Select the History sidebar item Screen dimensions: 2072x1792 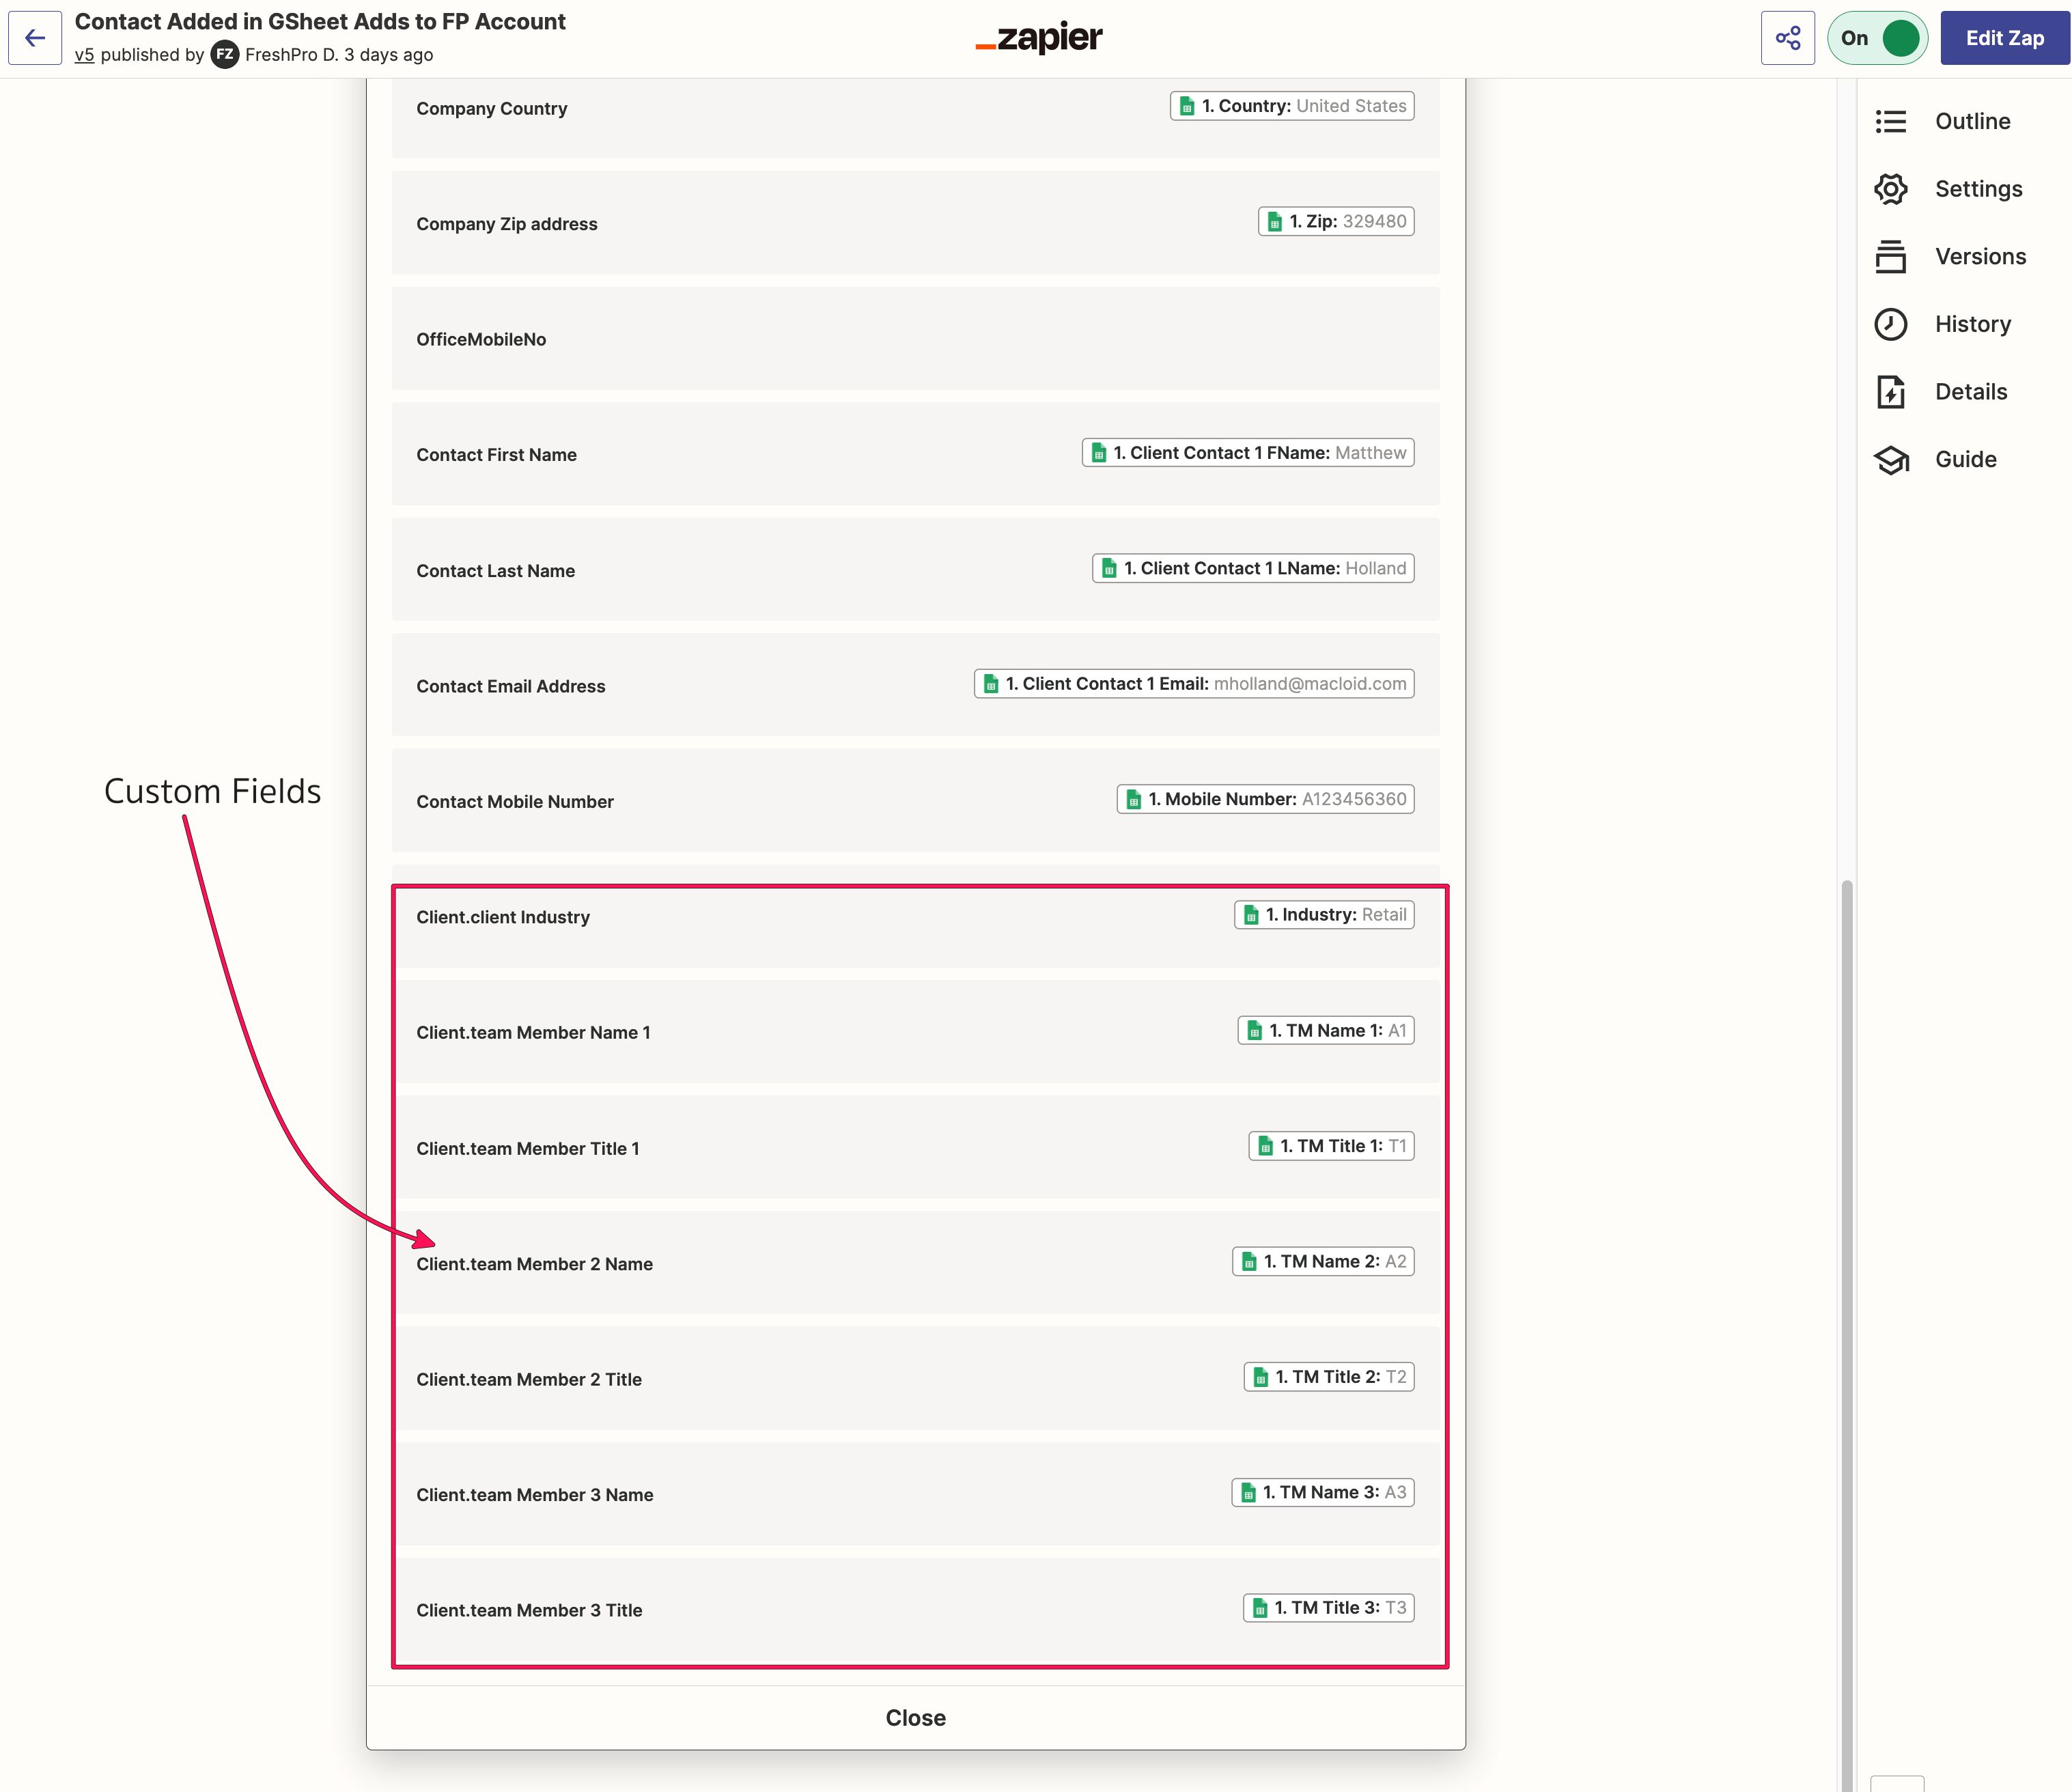pyautogui.click(x=1972, y=324)
